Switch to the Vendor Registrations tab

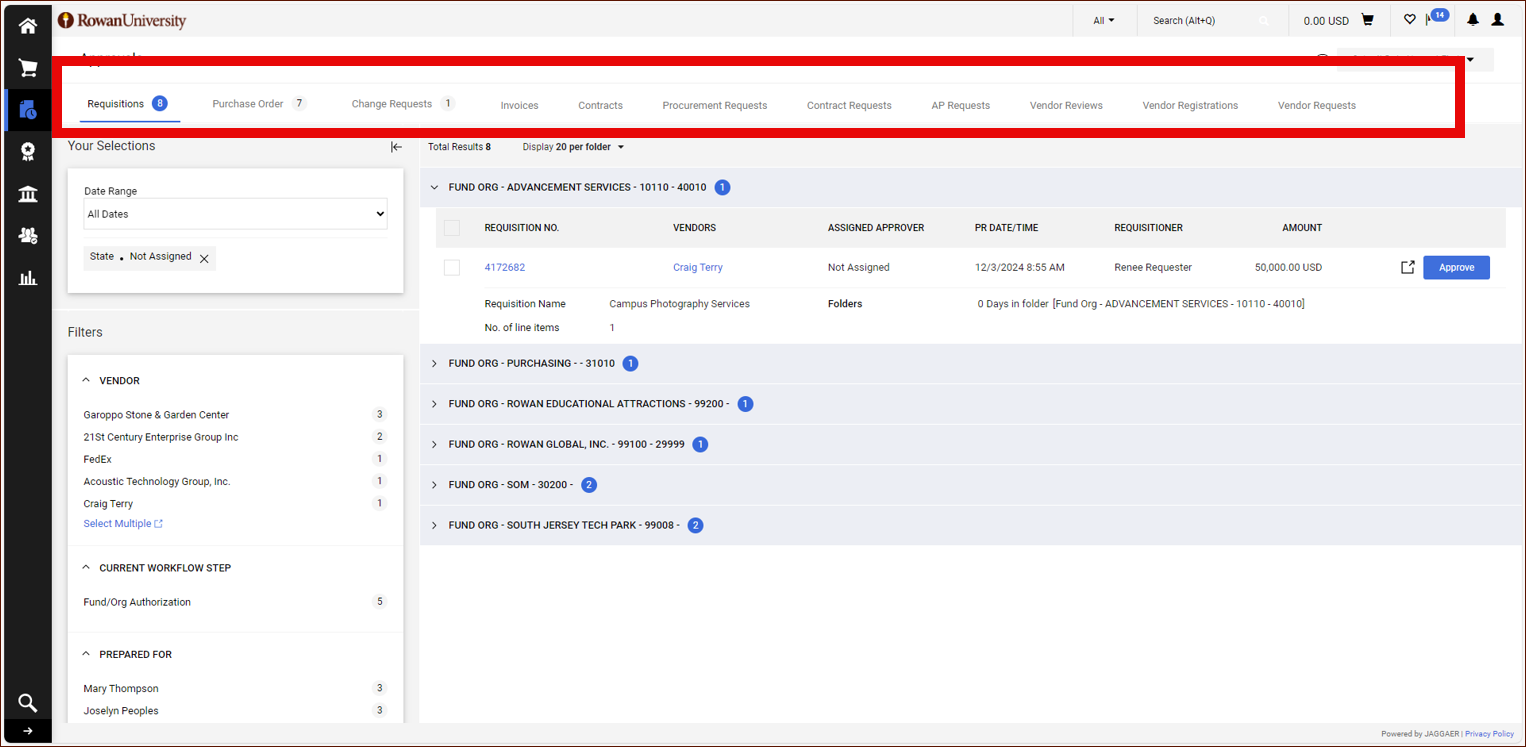point(1190,105)
